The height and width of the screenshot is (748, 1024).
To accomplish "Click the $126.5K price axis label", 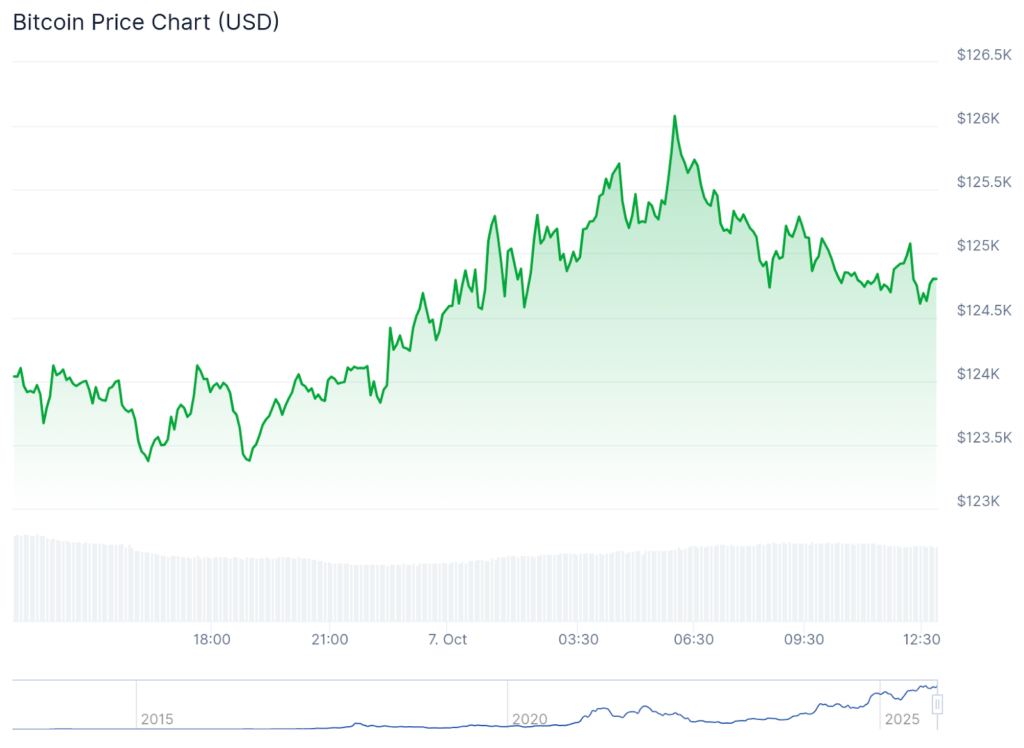I will 983,55.
